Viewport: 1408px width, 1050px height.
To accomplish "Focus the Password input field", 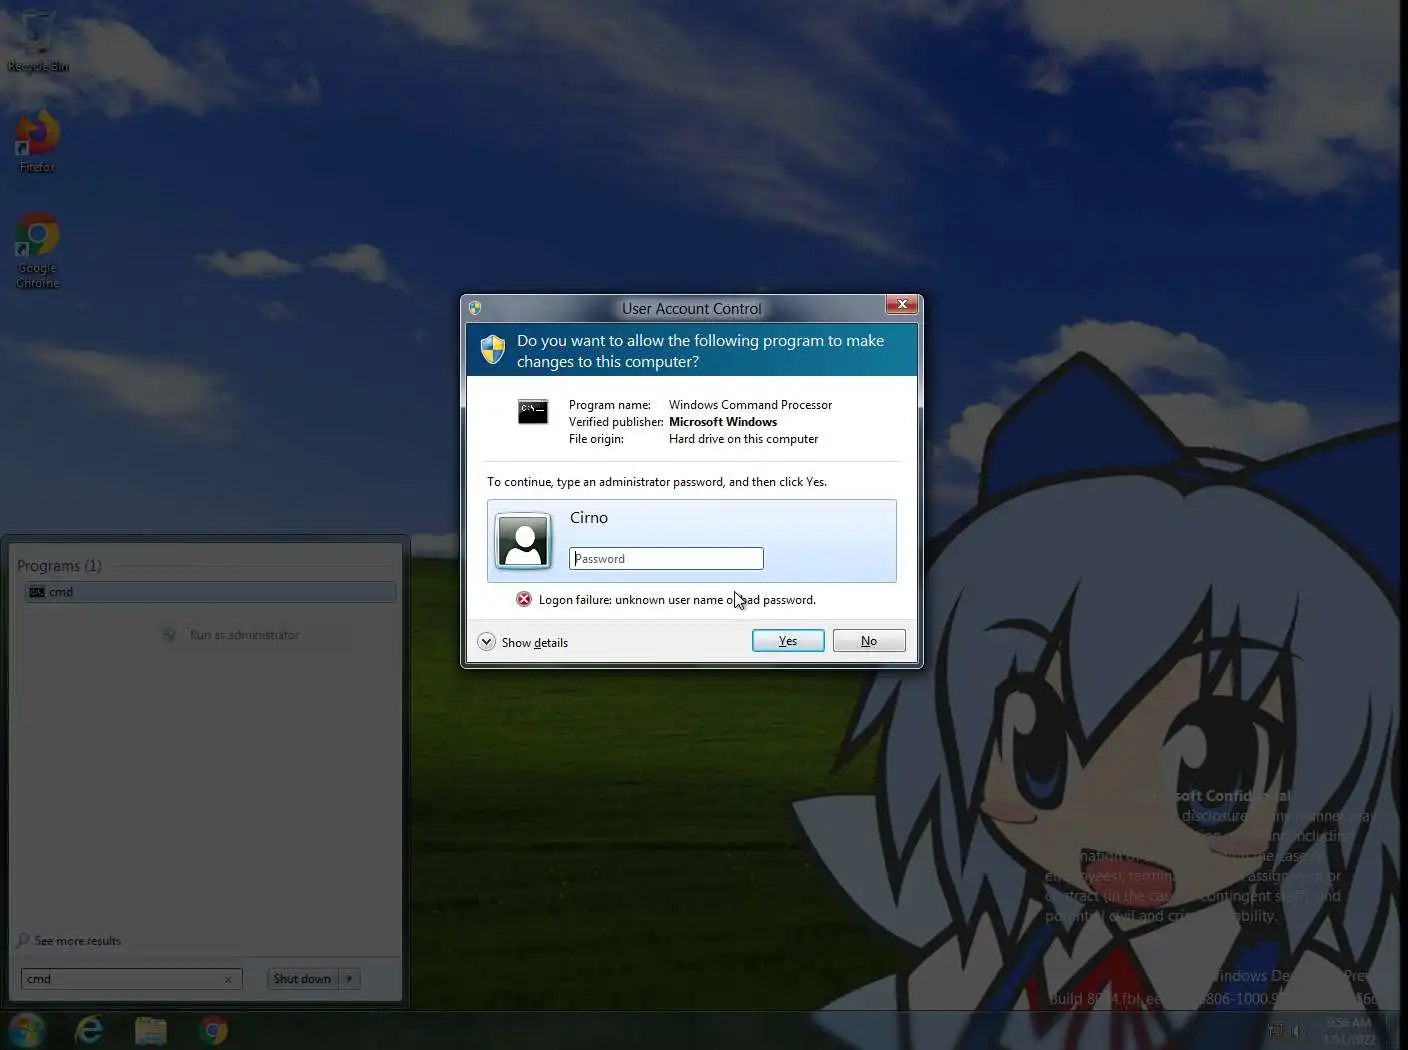I will (x=666, y=559).
